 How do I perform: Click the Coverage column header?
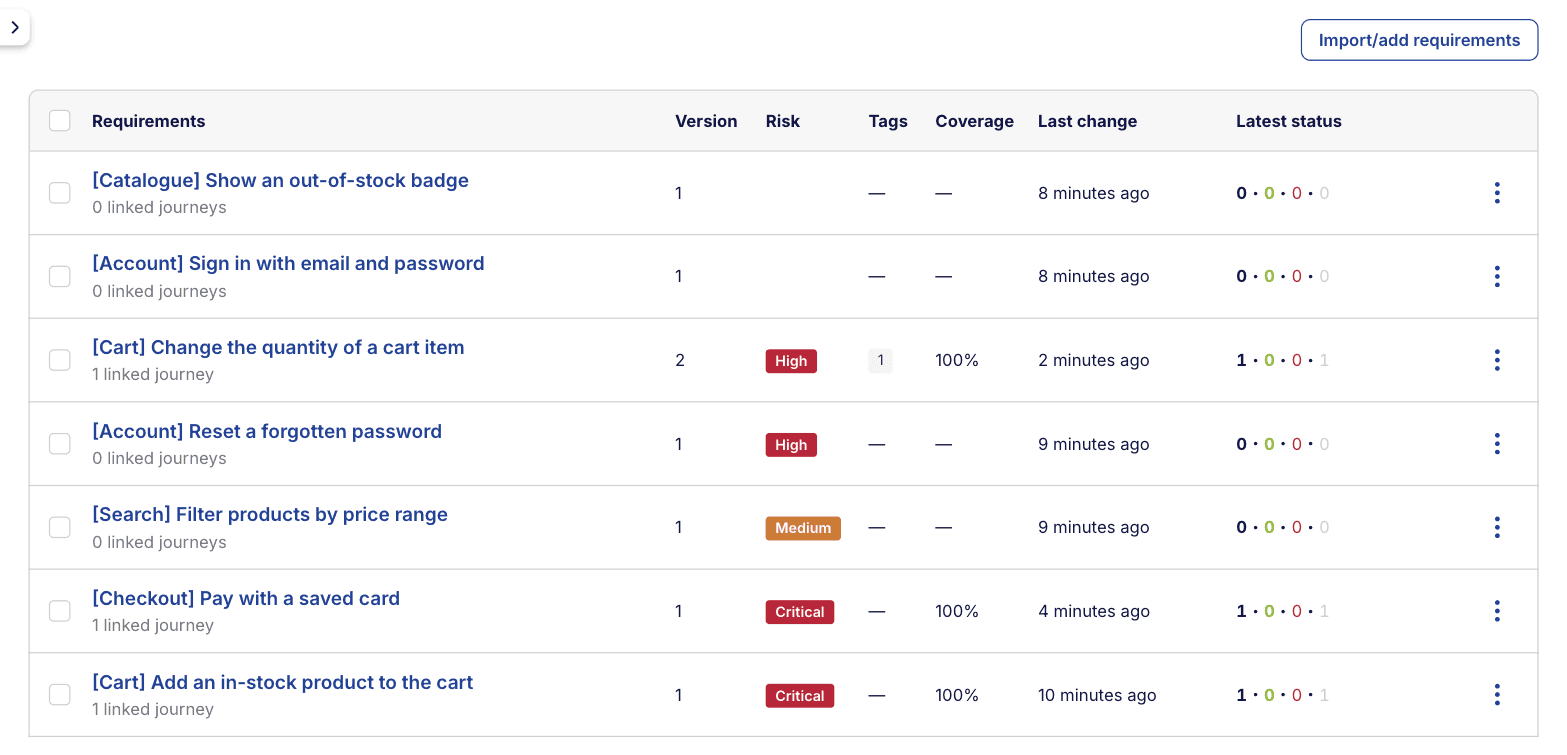tap(974, 121)
